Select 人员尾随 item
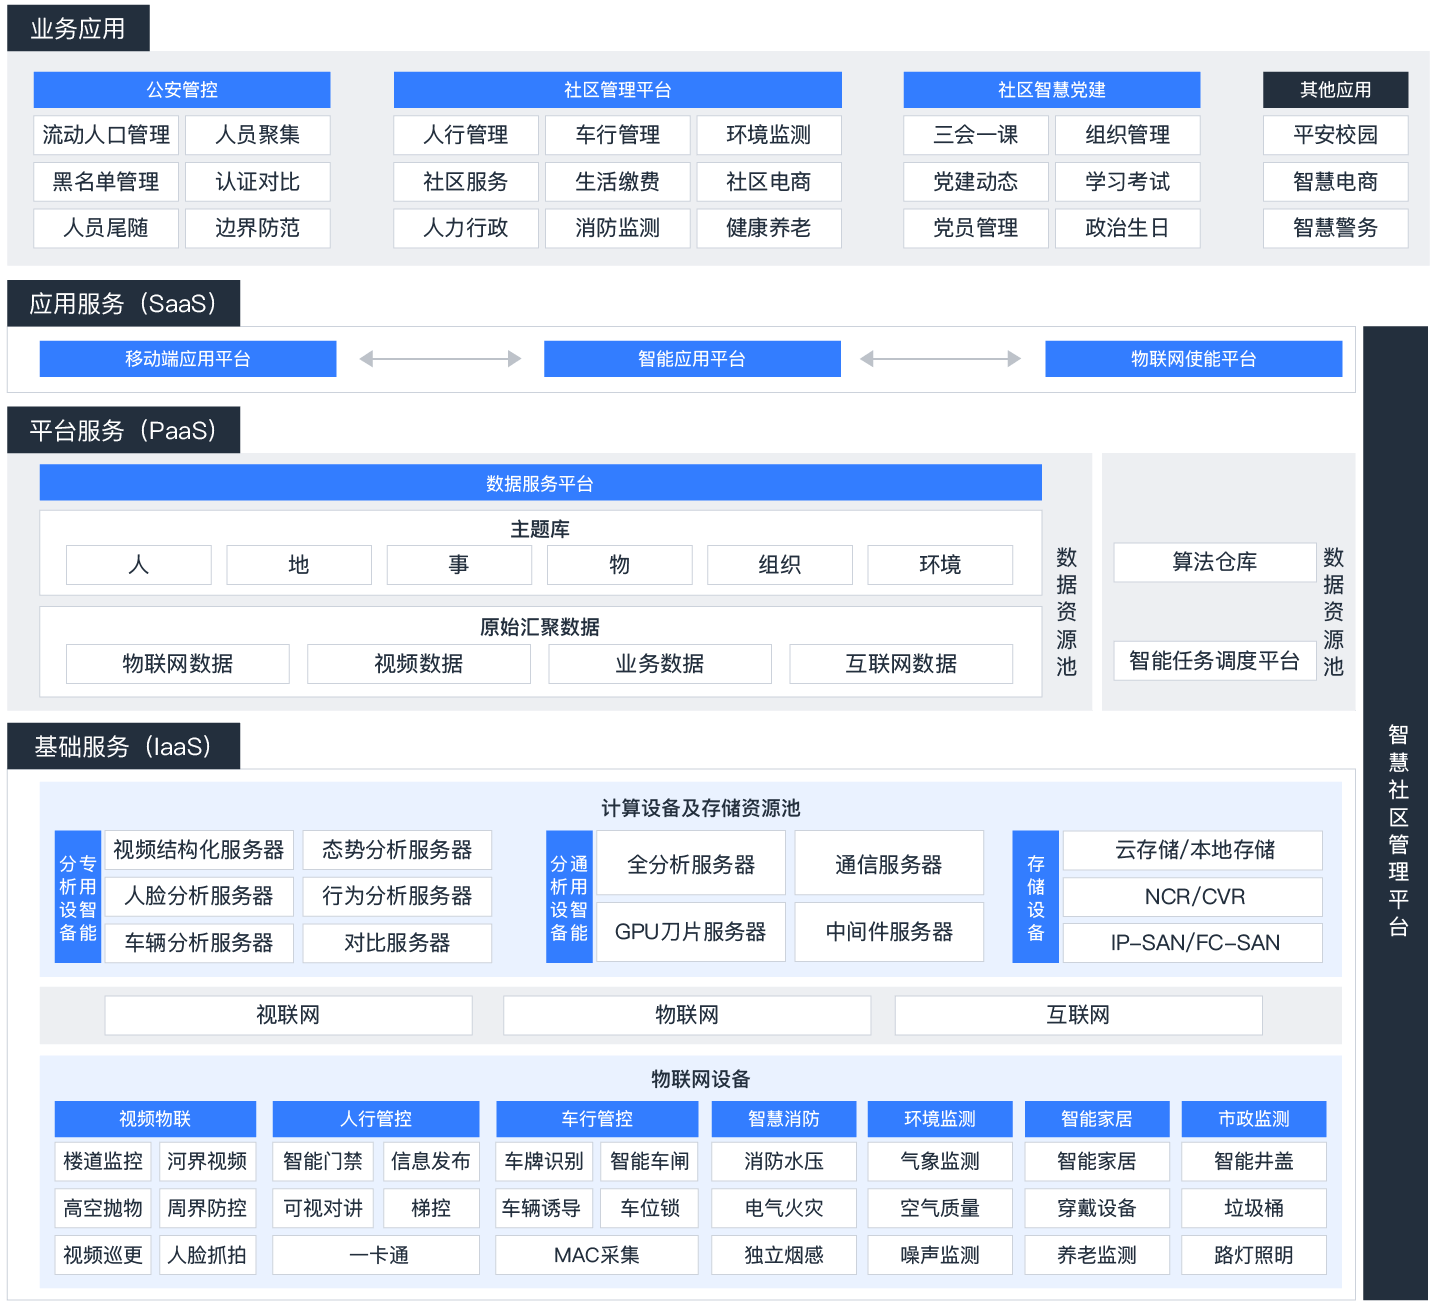1441x1308 pixels. 106,228
